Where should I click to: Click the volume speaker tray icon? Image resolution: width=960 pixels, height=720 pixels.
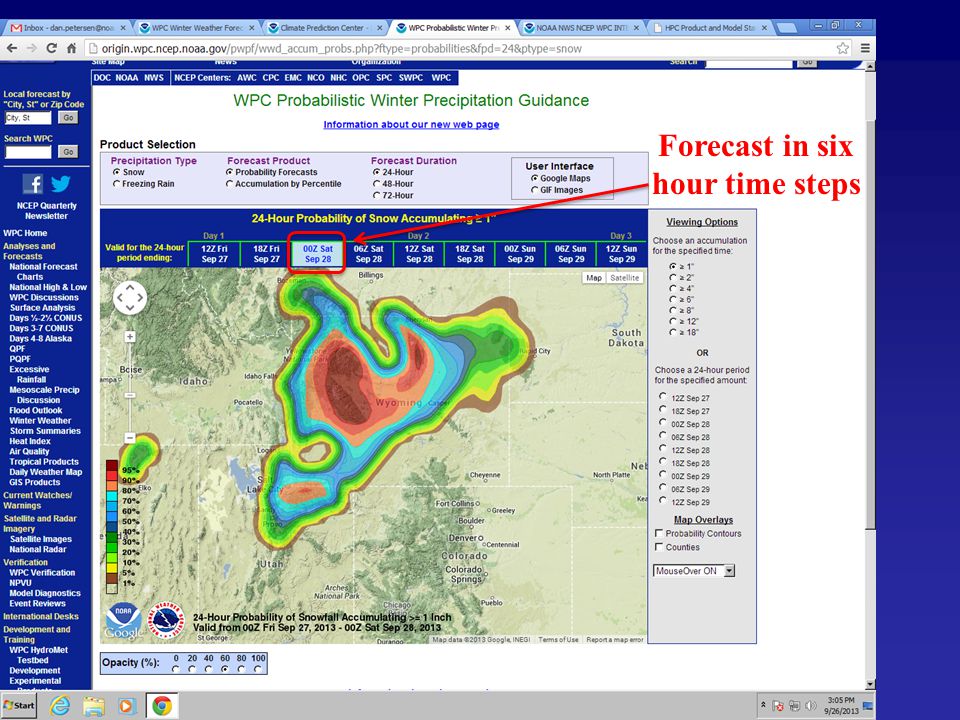click(811, 705)
